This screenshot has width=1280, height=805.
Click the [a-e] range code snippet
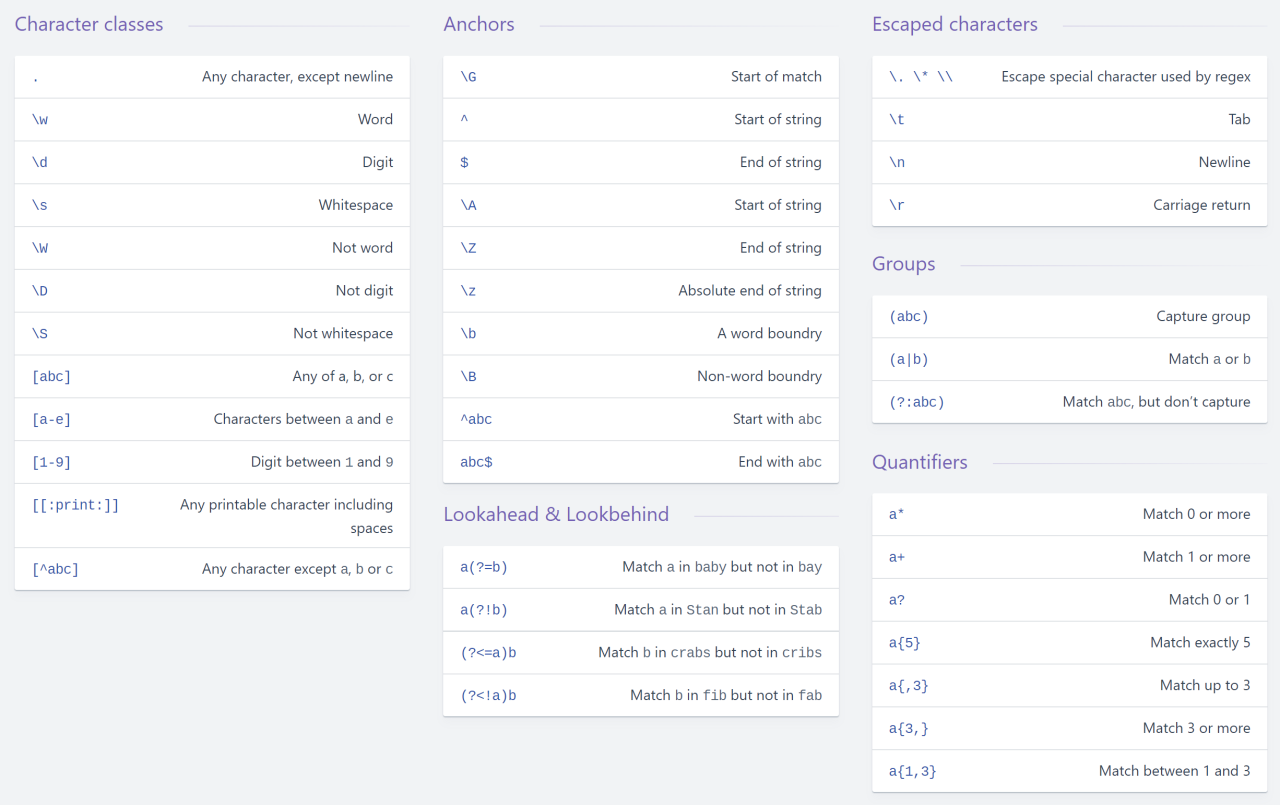pos(51,420)
